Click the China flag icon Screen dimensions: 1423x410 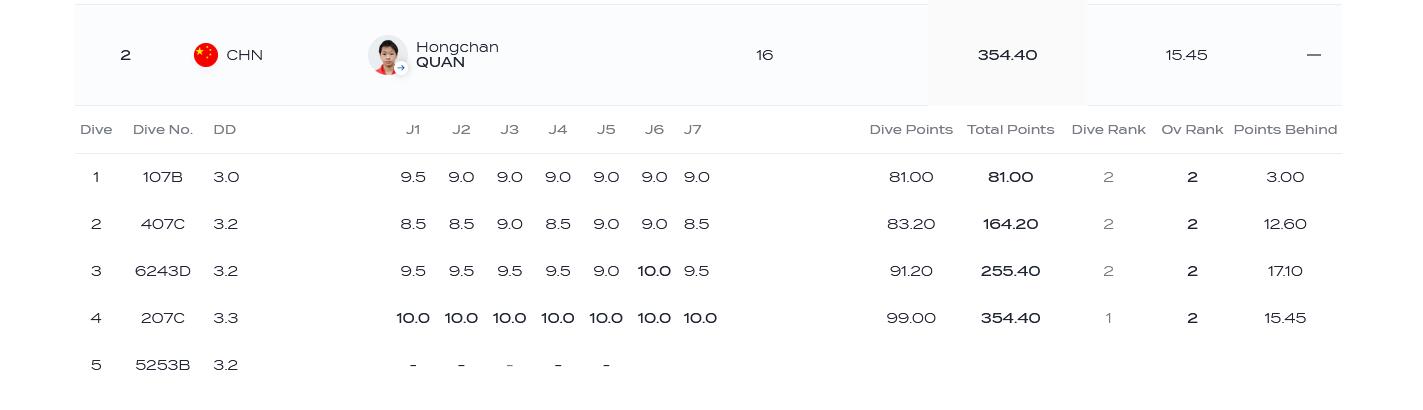206,55
